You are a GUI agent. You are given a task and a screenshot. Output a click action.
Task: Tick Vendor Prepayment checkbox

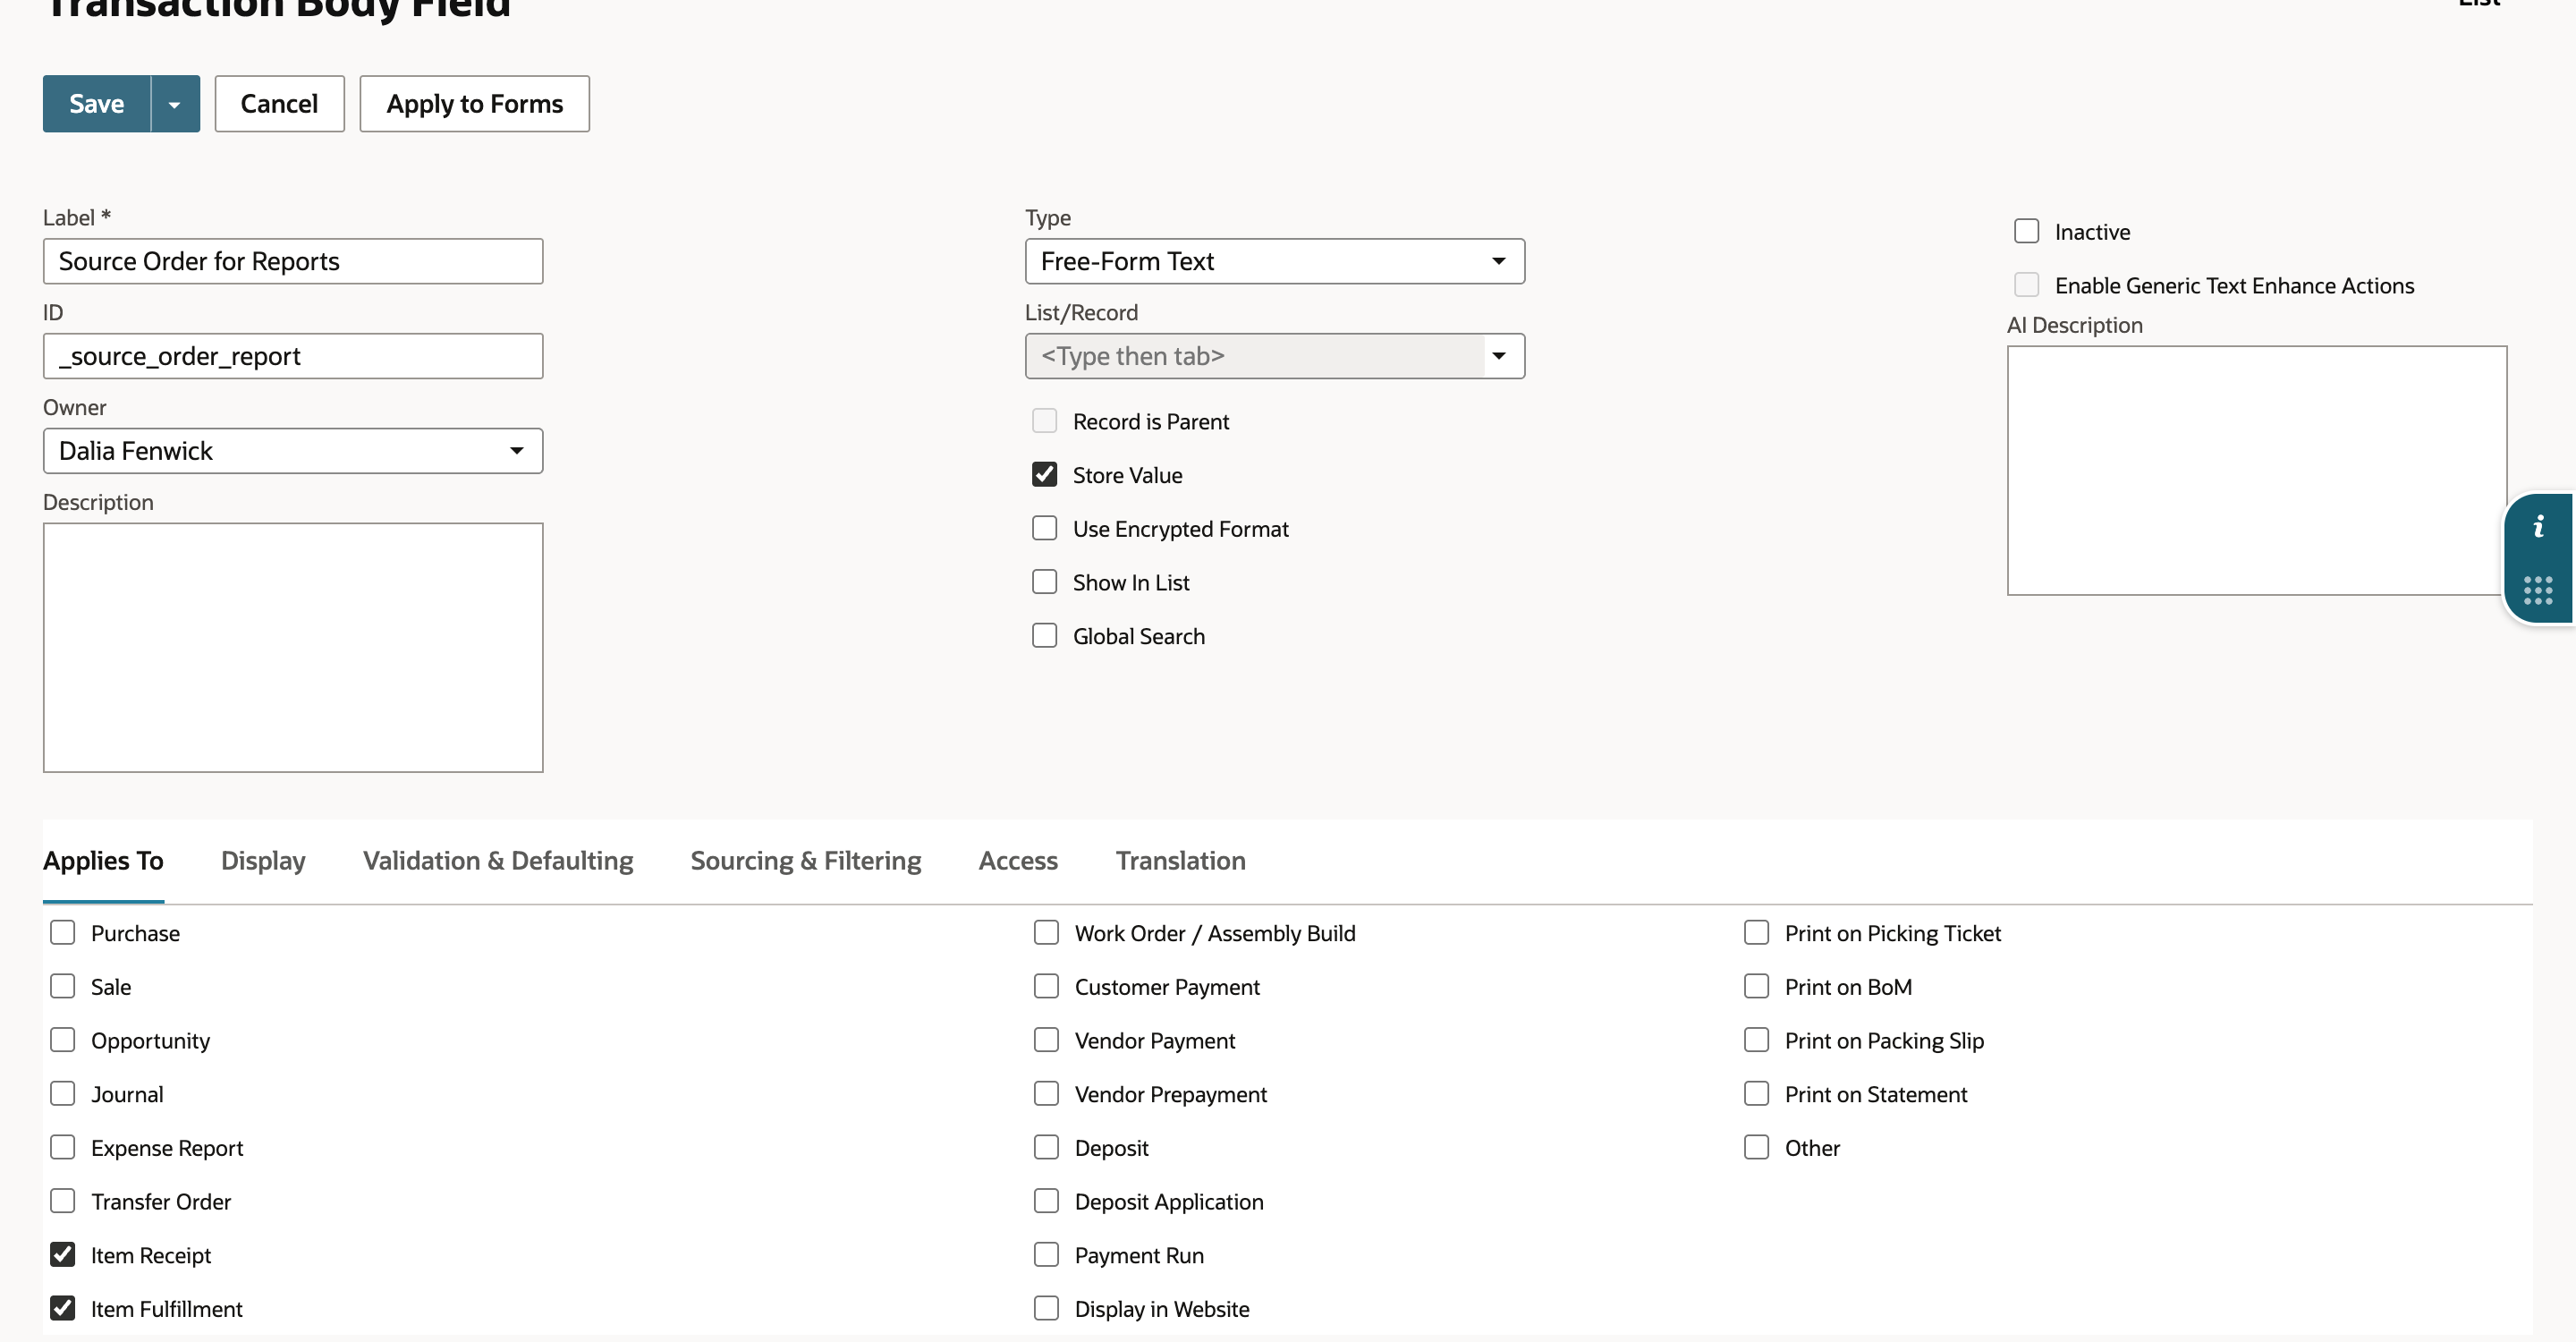point(1047,1094)
